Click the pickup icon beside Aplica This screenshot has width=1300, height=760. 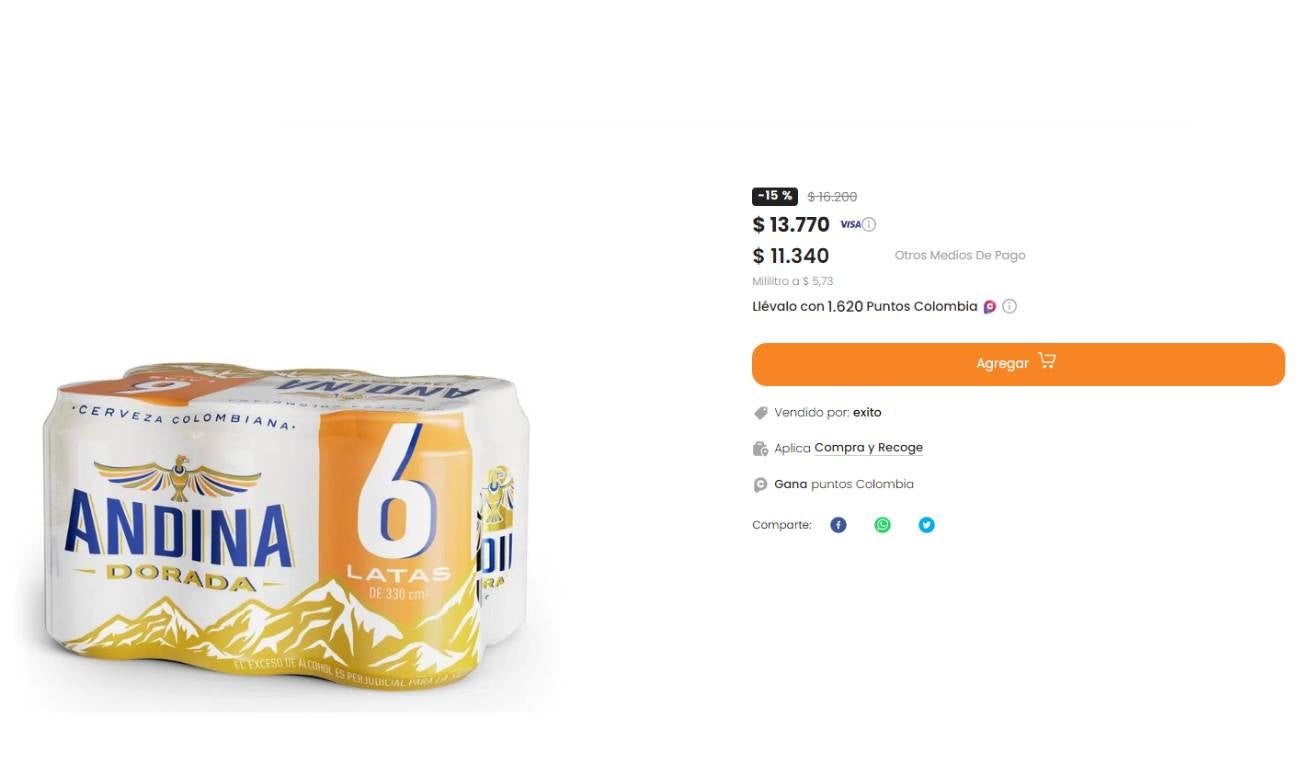click(760, 448)
